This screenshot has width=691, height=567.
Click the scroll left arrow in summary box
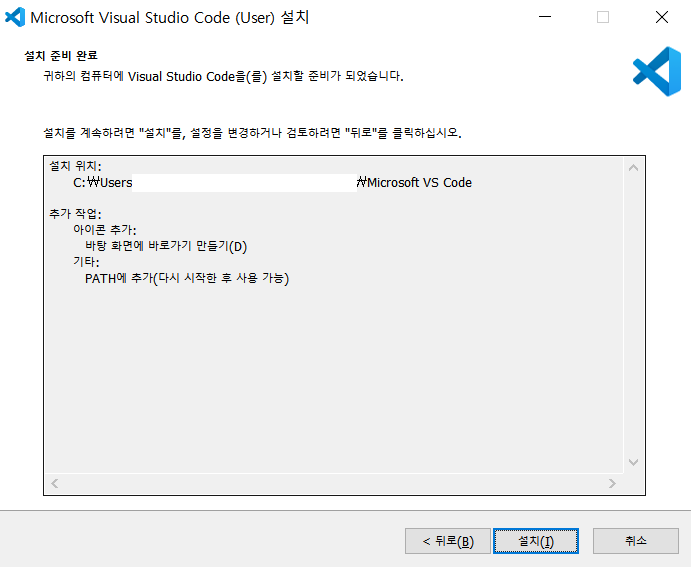coord(55,484)
